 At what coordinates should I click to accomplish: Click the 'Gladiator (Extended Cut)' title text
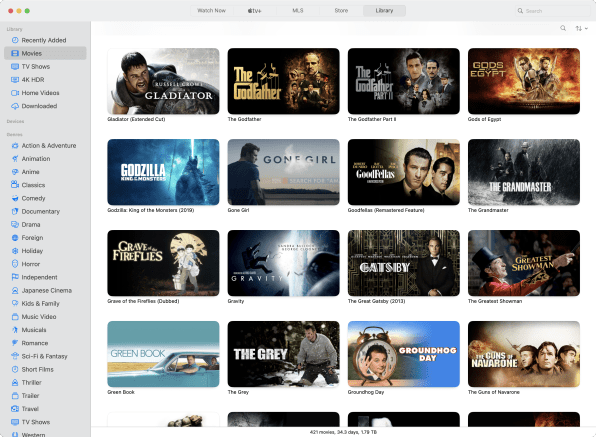pyautogui.click(x=136, y=119)
